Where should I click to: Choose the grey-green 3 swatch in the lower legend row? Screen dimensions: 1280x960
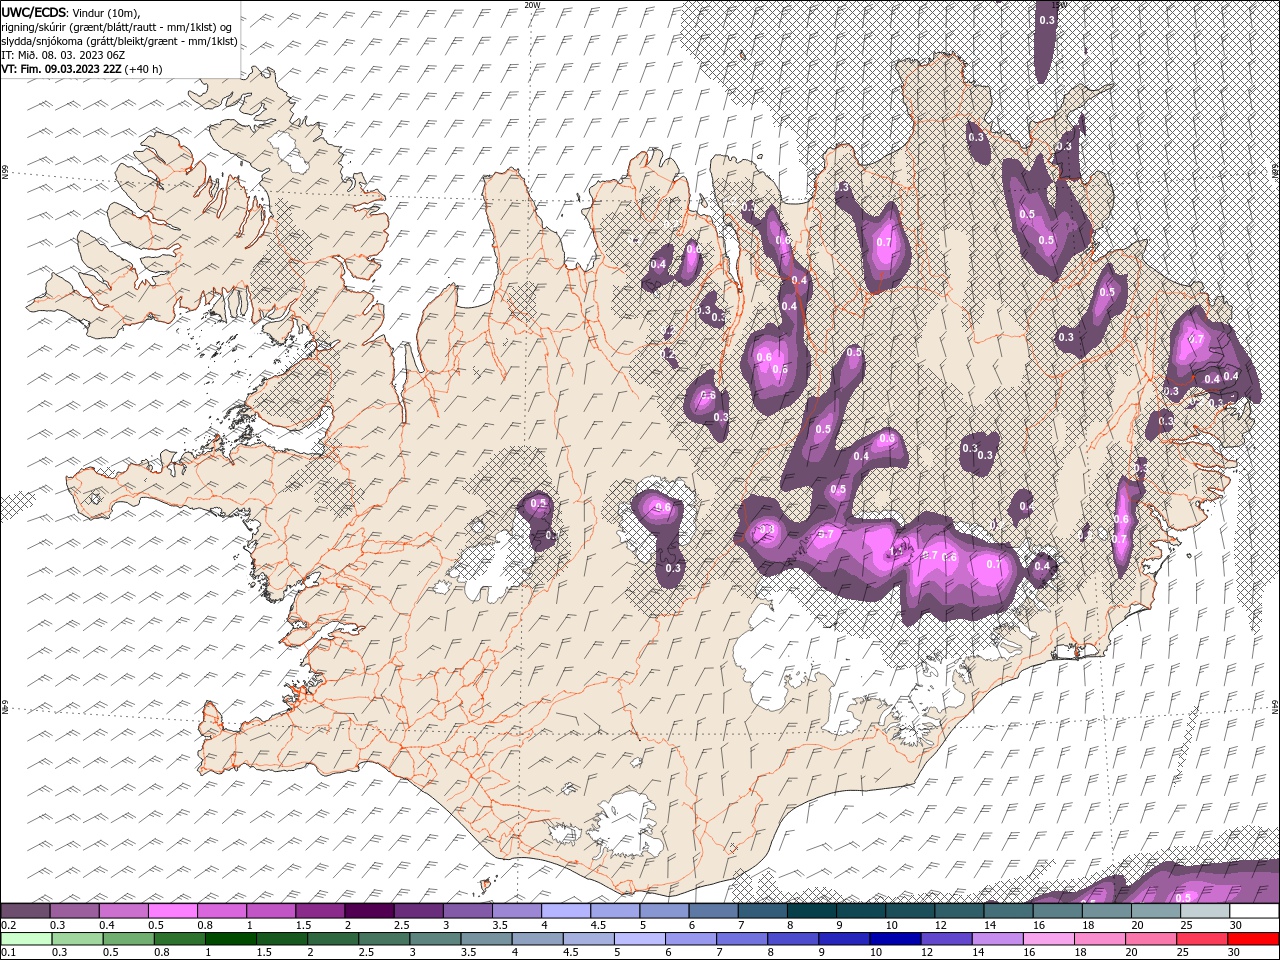[434, 939]
